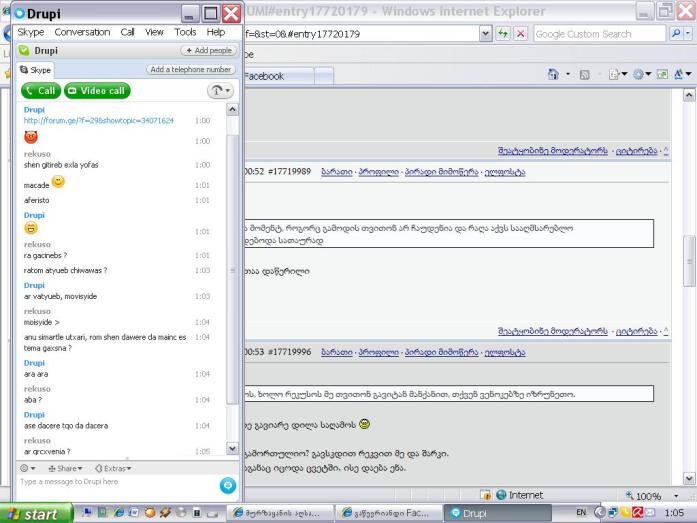This screenshot has height=523, width=697.
Task: Open the Home button dropdown arrow
Action: tap(568, 74)
